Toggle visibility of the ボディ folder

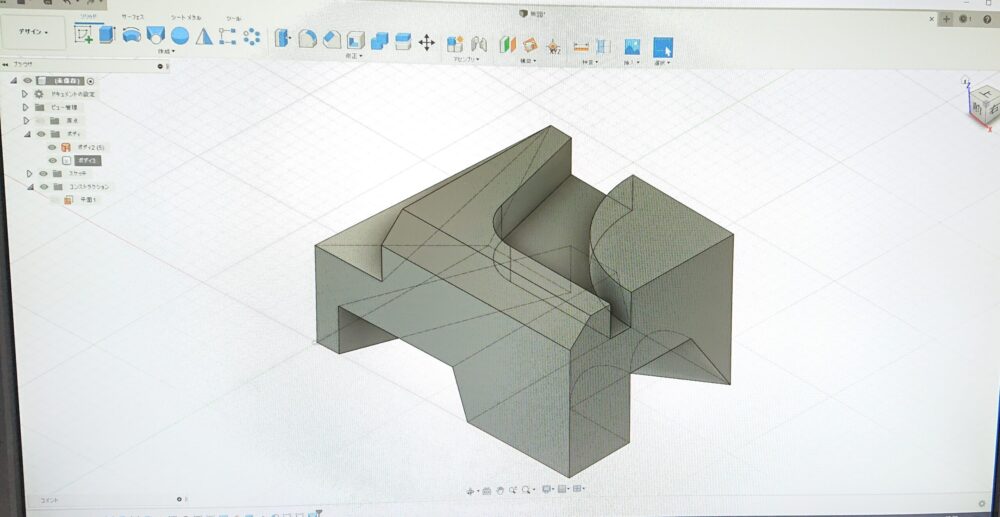click(42, 134)
